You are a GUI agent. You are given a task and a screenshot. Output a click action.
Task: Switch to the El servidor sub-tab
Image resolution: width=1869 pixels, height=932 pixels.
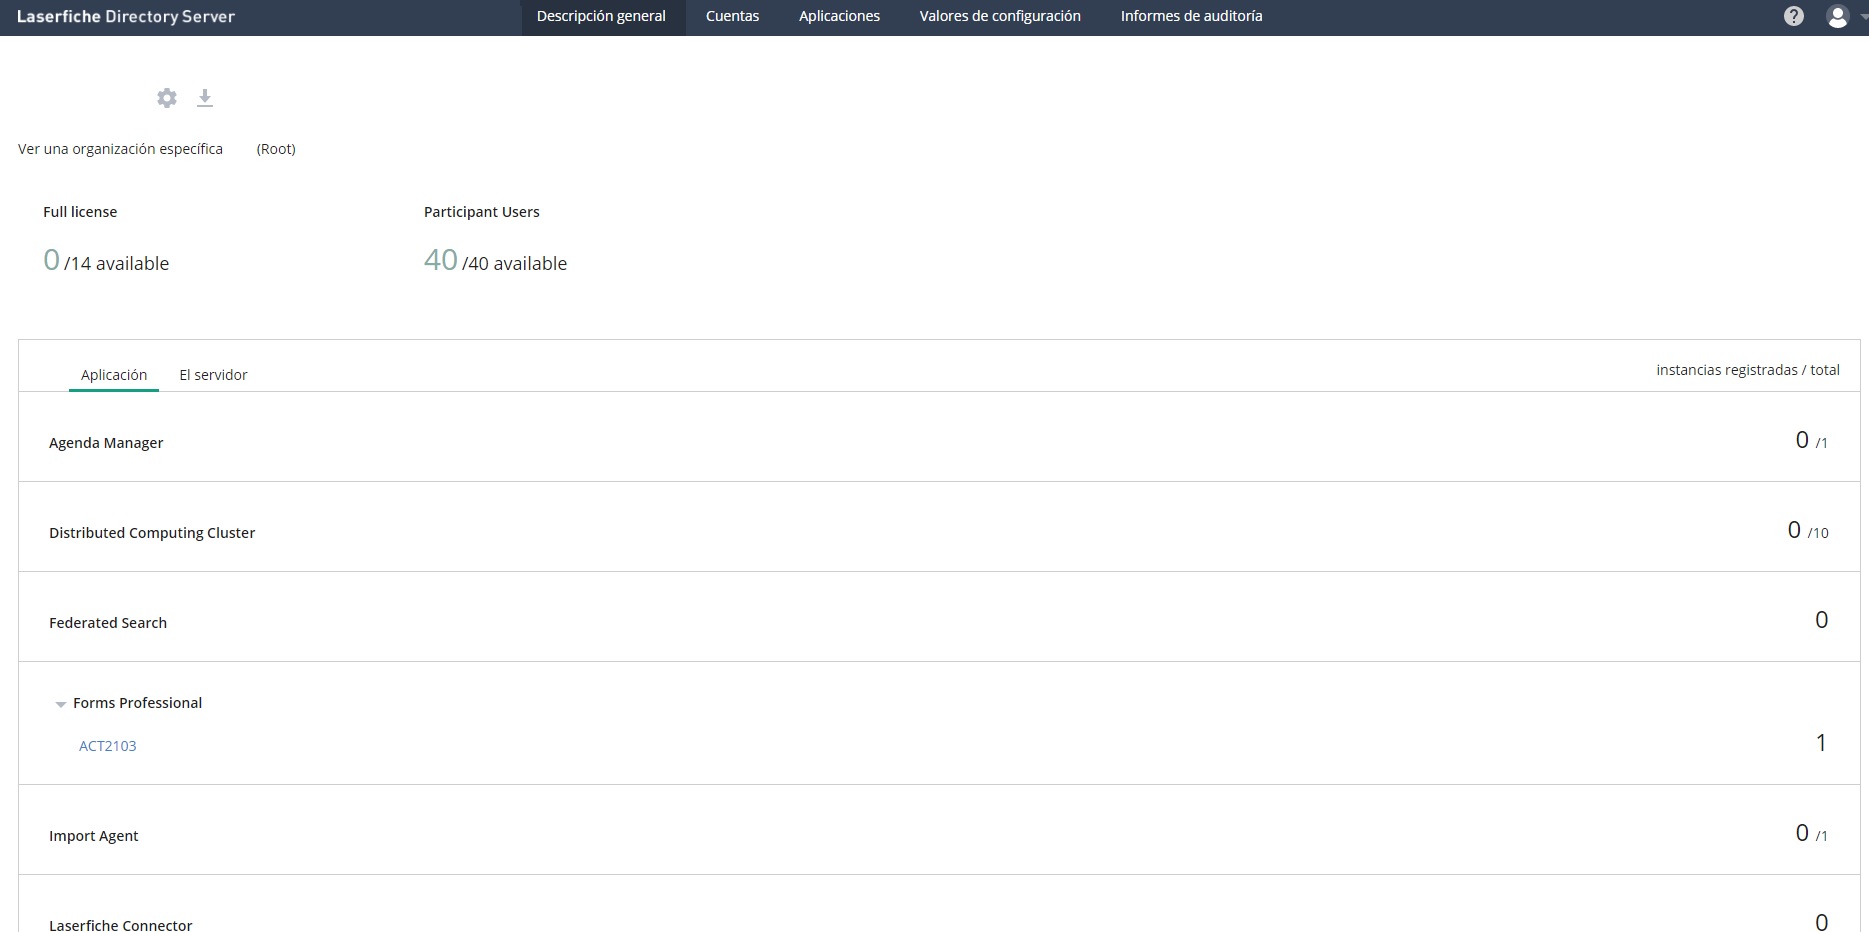tap(213, 375)
